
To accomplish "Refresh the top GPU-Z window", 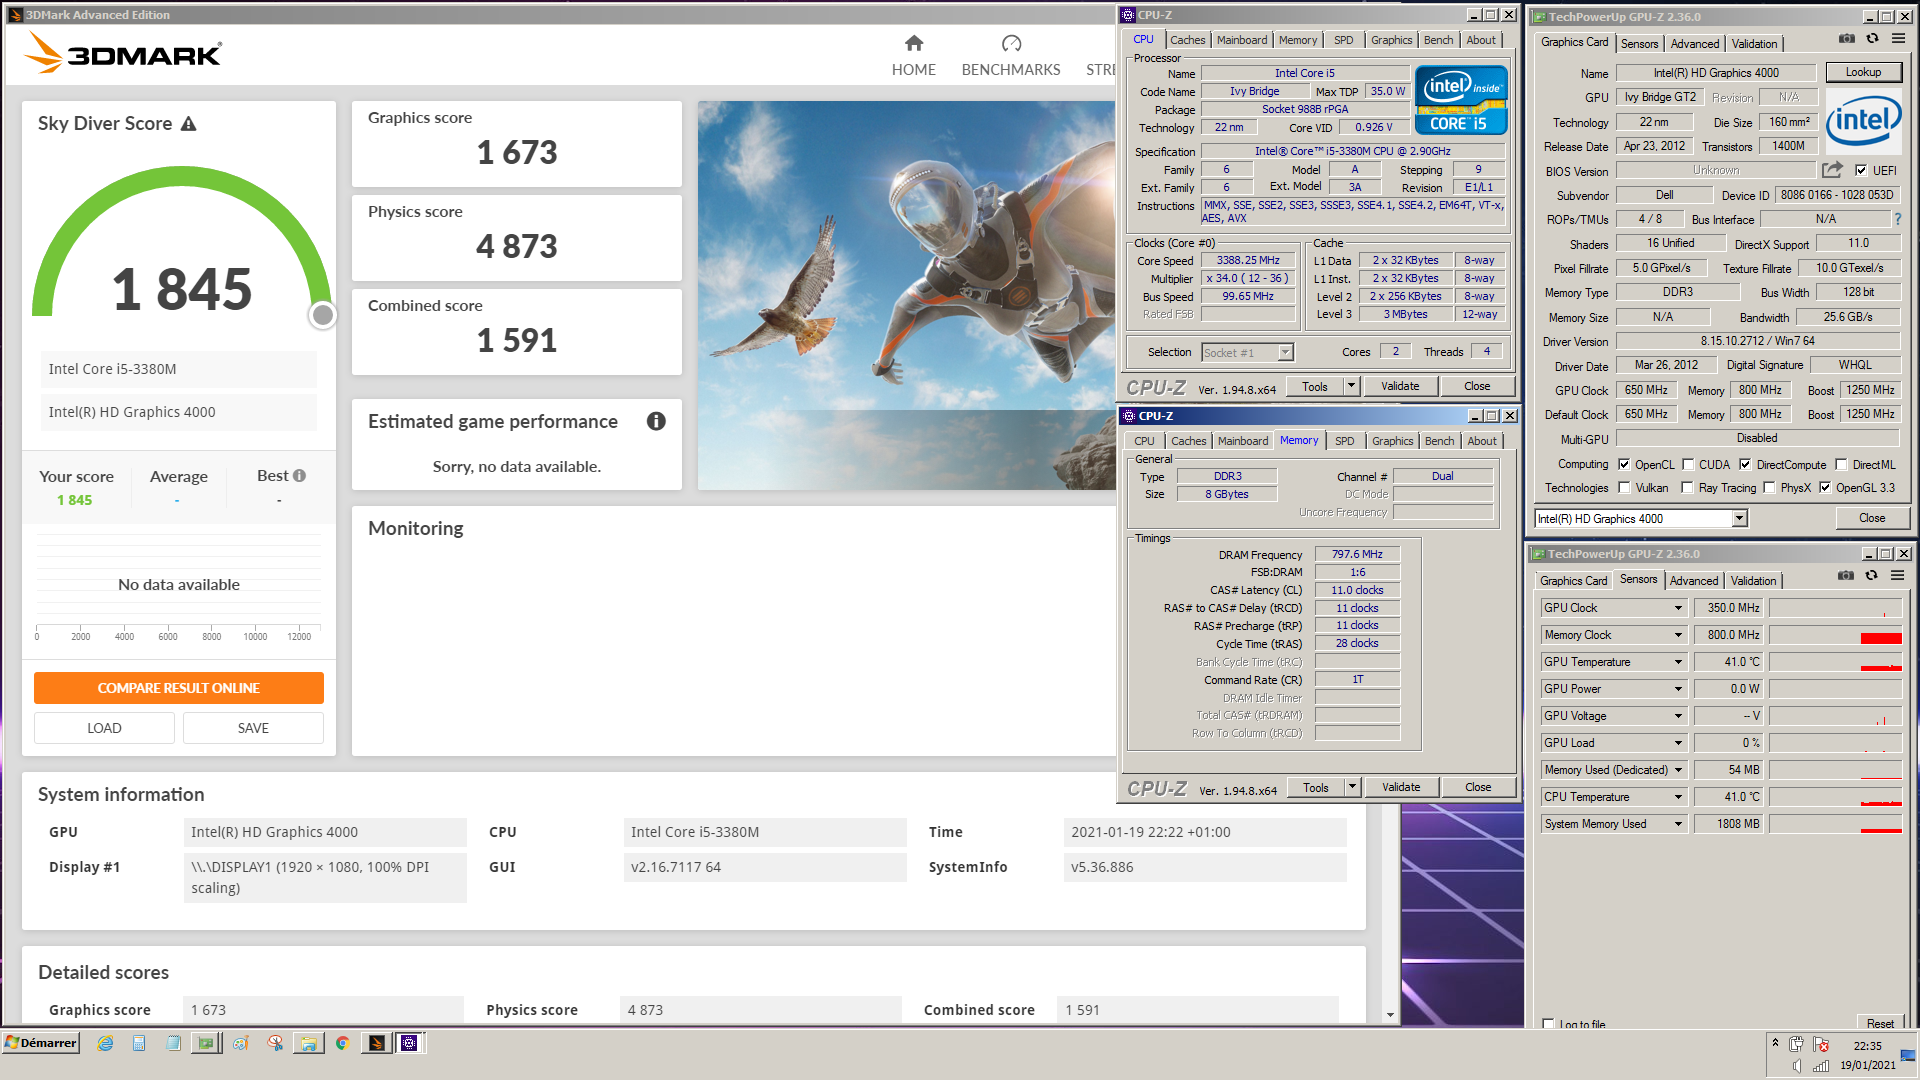I will pyautogui.click(x=1872, y=39).
